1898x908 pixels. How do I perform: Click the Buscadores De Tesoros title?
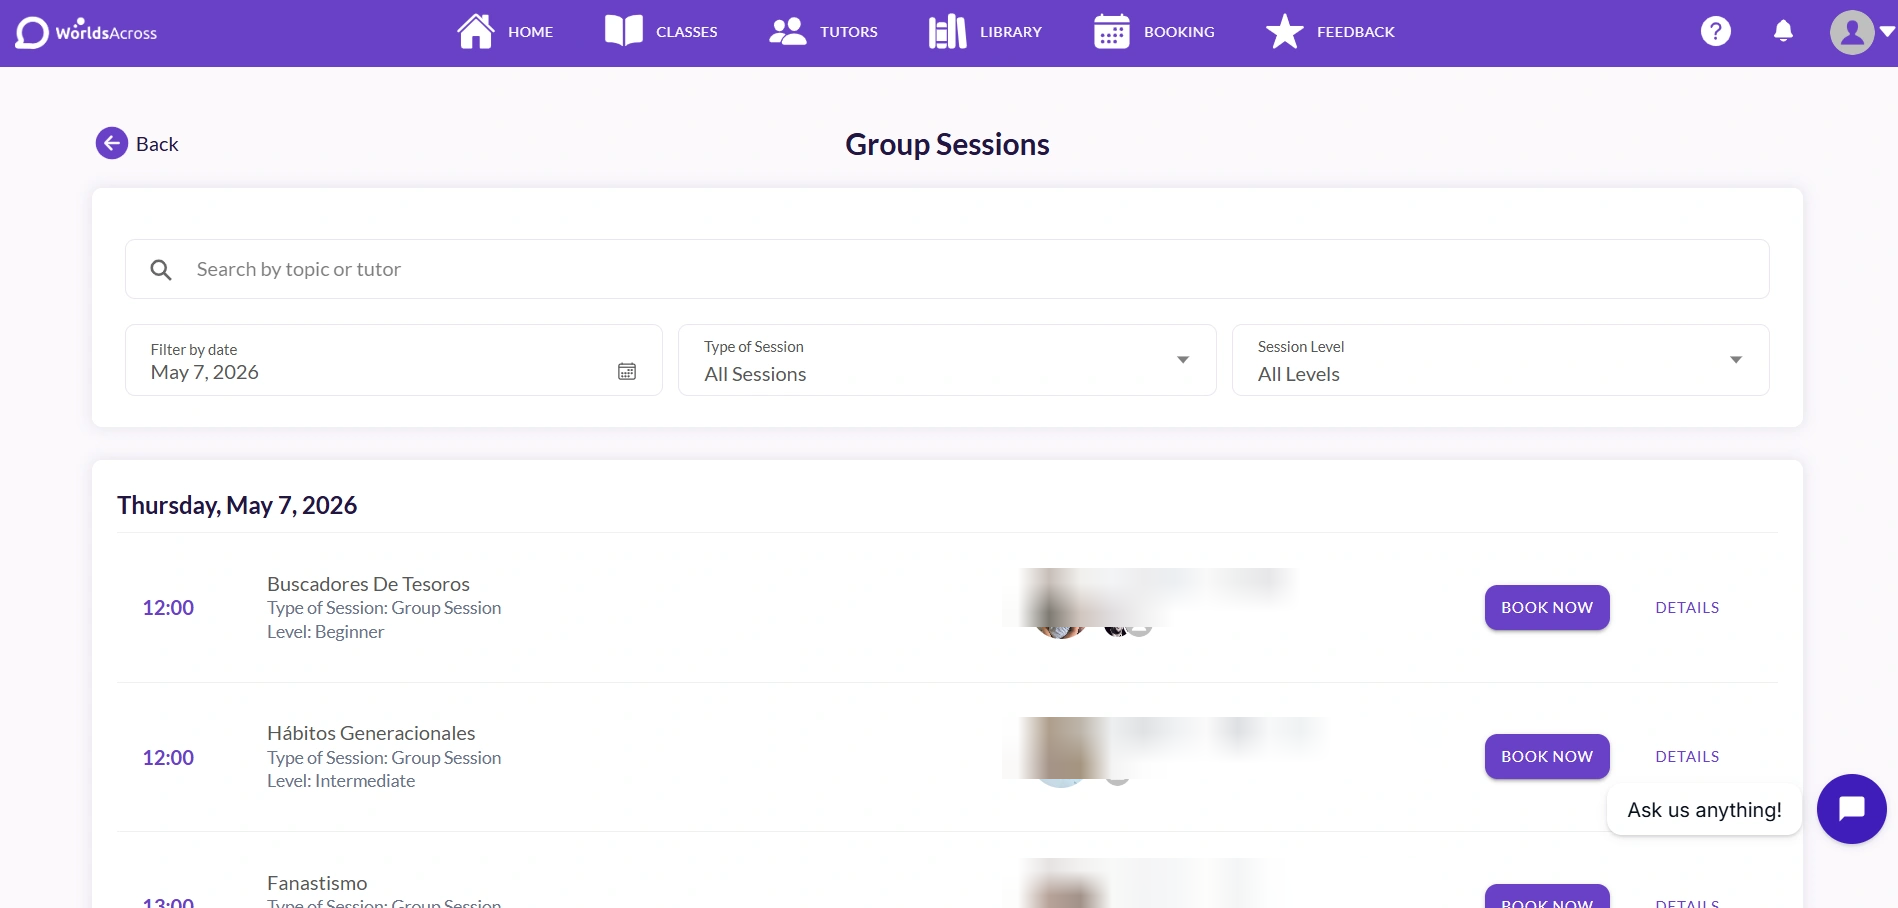pos(368,584)
